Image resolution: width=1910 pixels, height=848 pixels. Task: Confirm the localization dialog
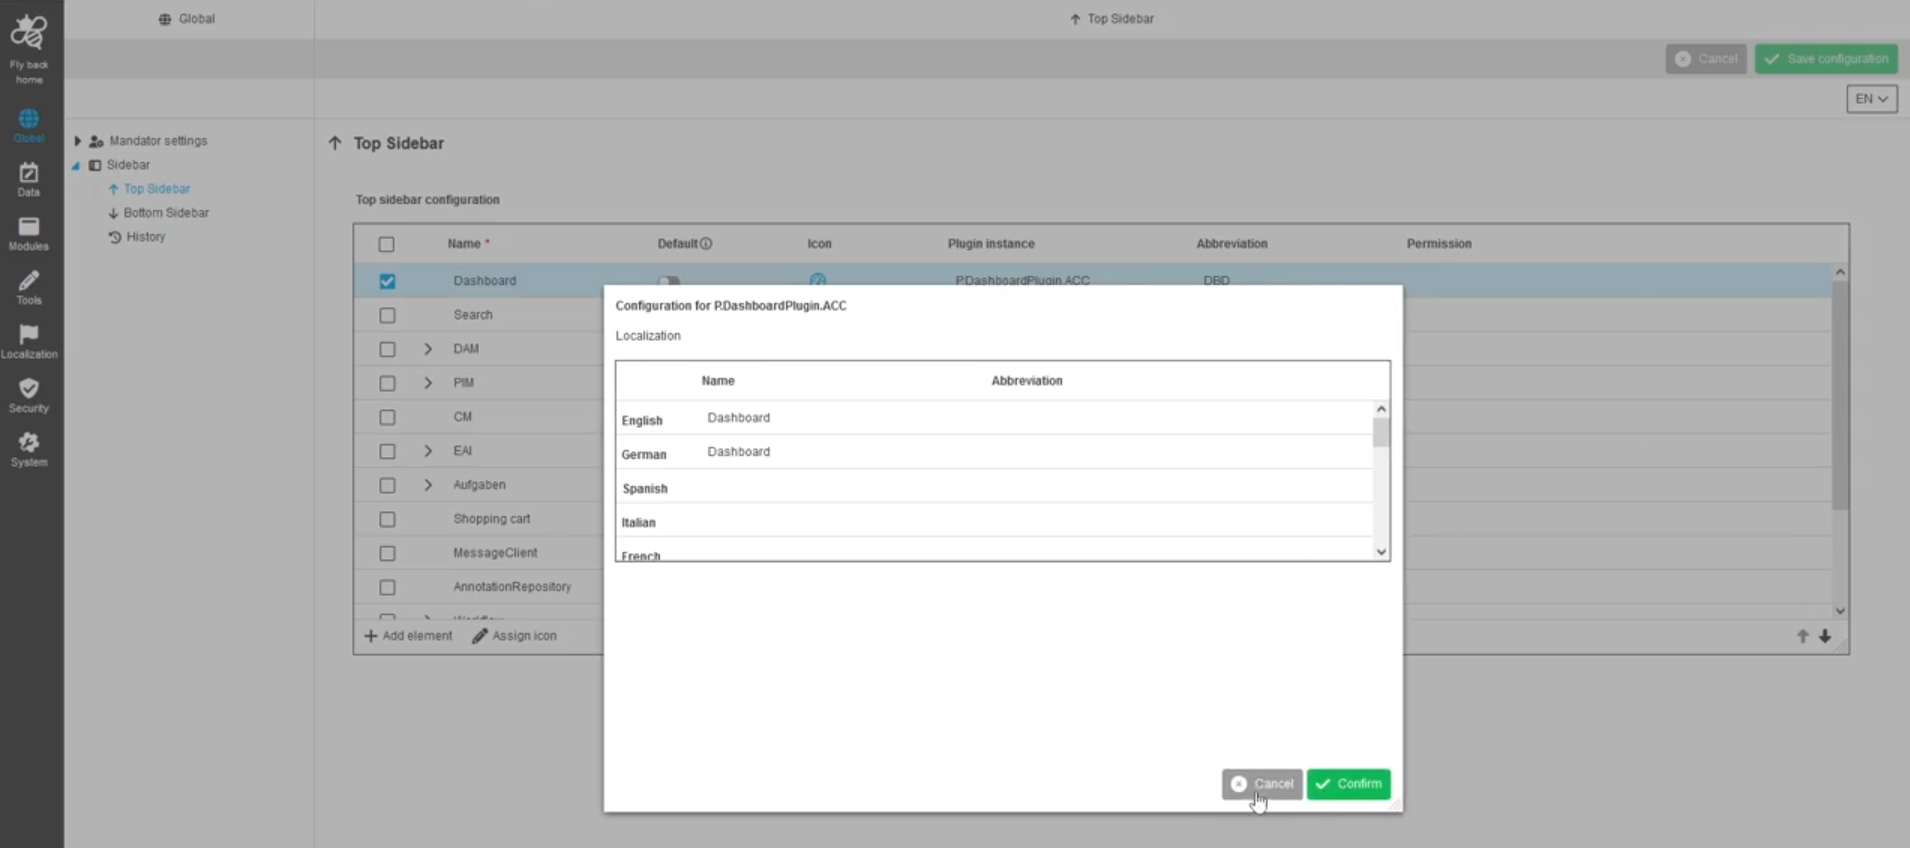pos(1348,784)
